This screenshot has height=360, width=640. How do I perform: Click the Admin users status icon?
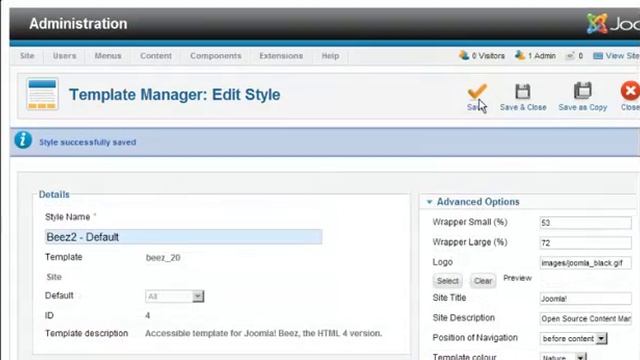pos(520,55)
